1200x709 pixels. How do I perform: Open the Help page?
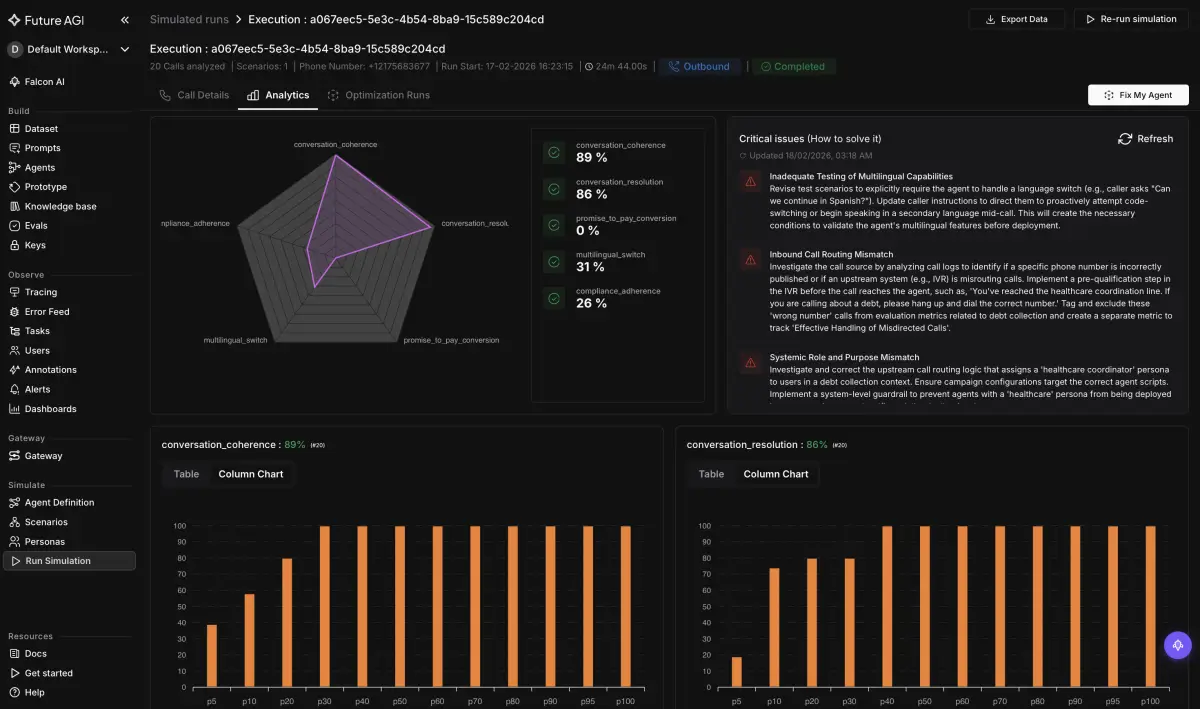click(x=34, y=692)
